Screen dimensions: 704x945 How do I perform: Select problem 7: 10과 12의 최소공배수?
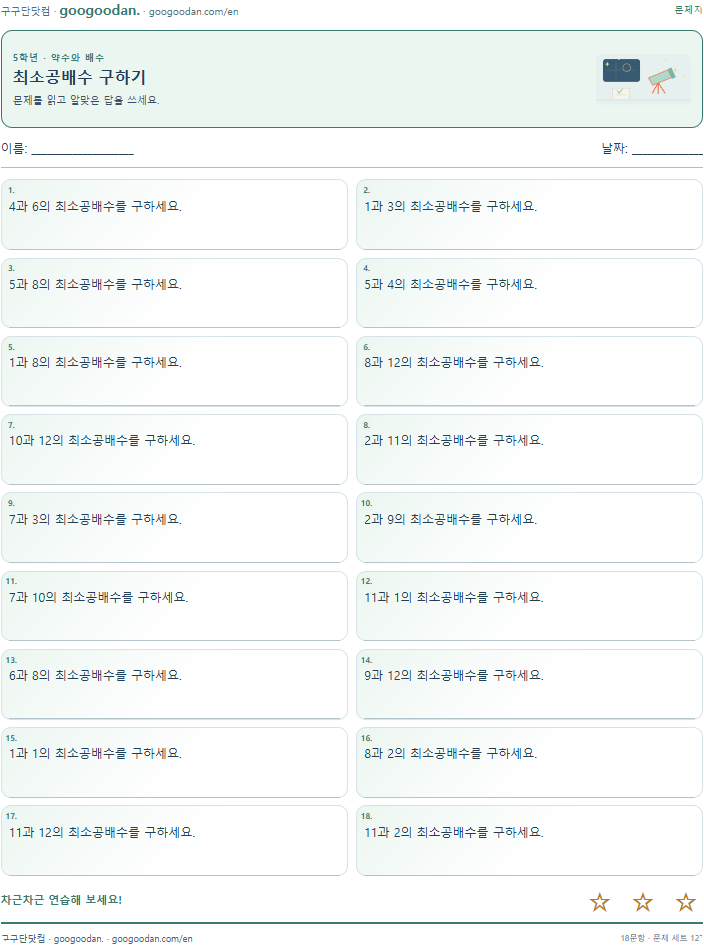tap(174, 449)
